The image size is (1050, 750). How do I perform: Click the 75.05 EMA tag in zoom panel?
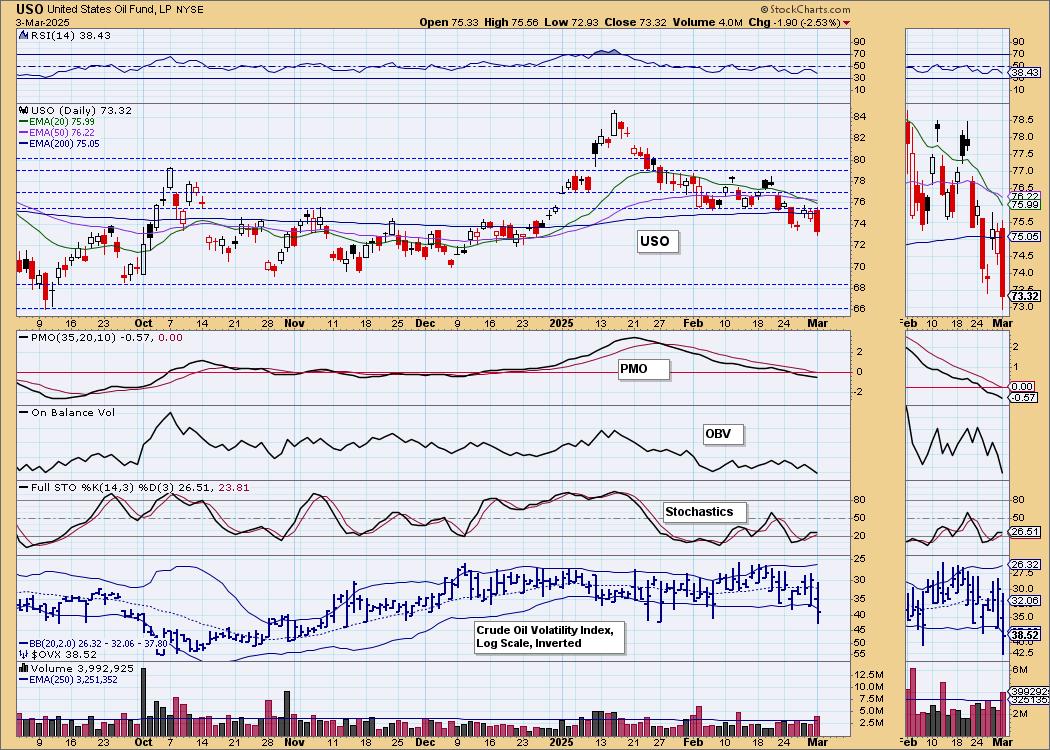1025,236
